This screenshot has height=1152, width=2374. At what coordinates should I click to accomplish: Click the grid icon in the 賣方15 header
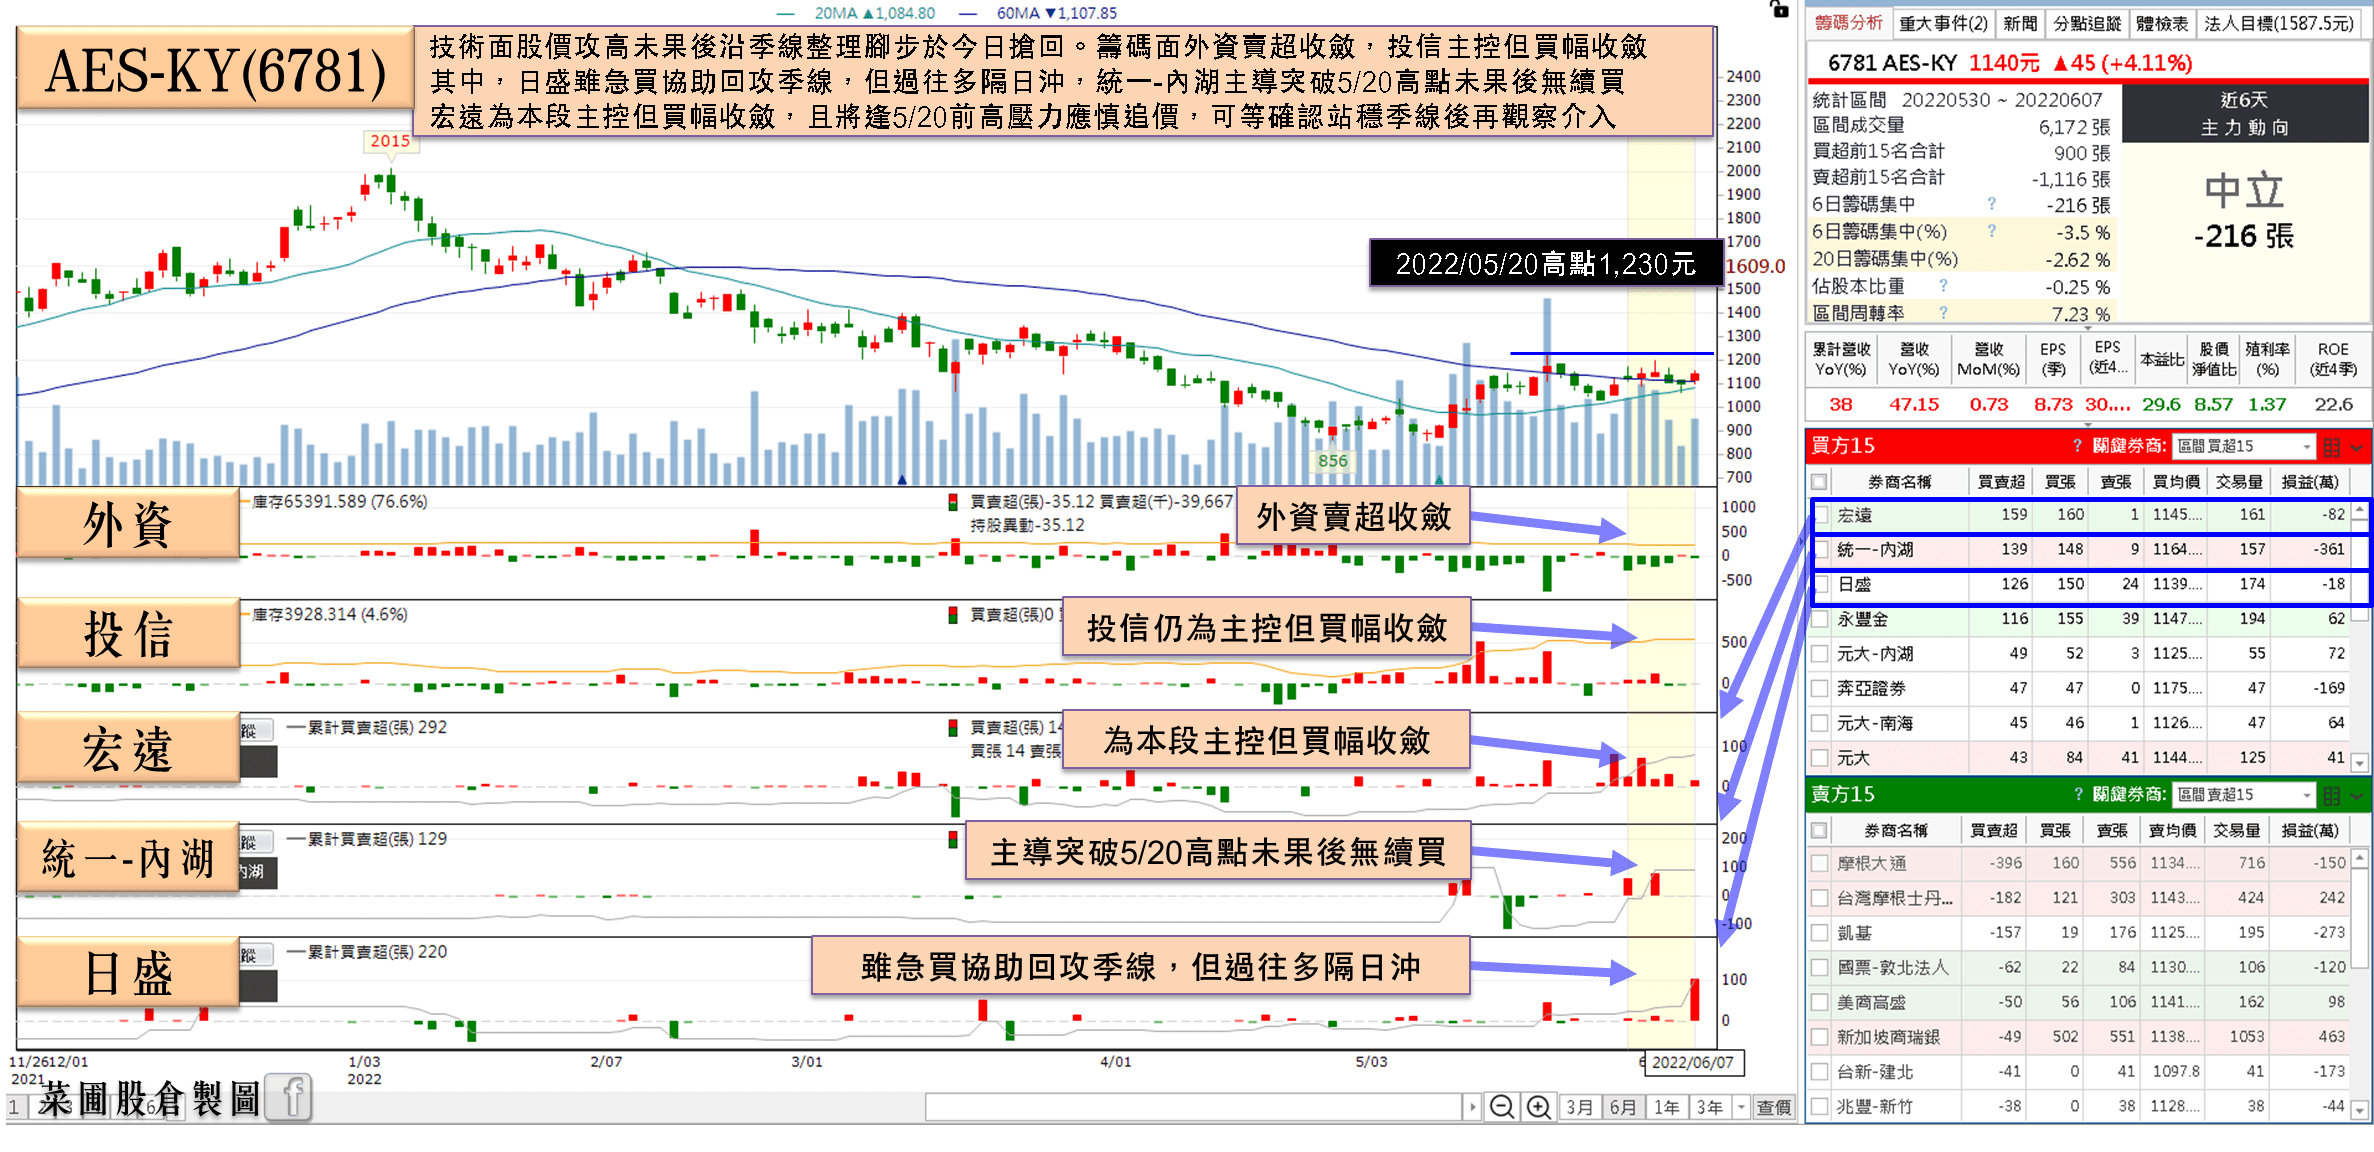click(2332, 796)
